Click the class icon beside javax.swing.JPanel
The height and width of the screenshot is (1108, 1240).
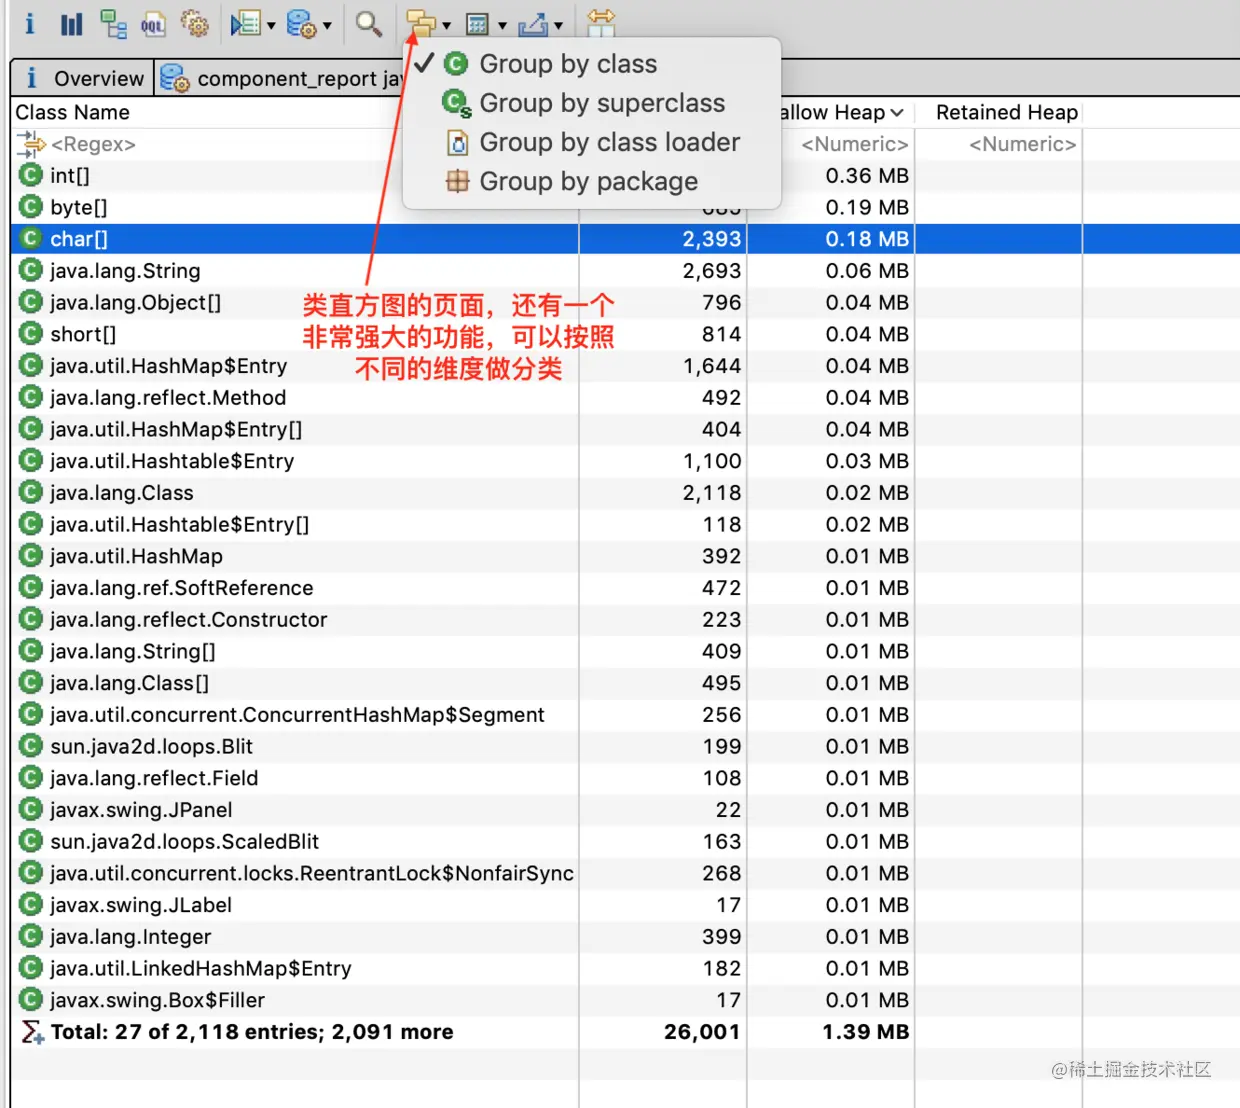[31, 810]
